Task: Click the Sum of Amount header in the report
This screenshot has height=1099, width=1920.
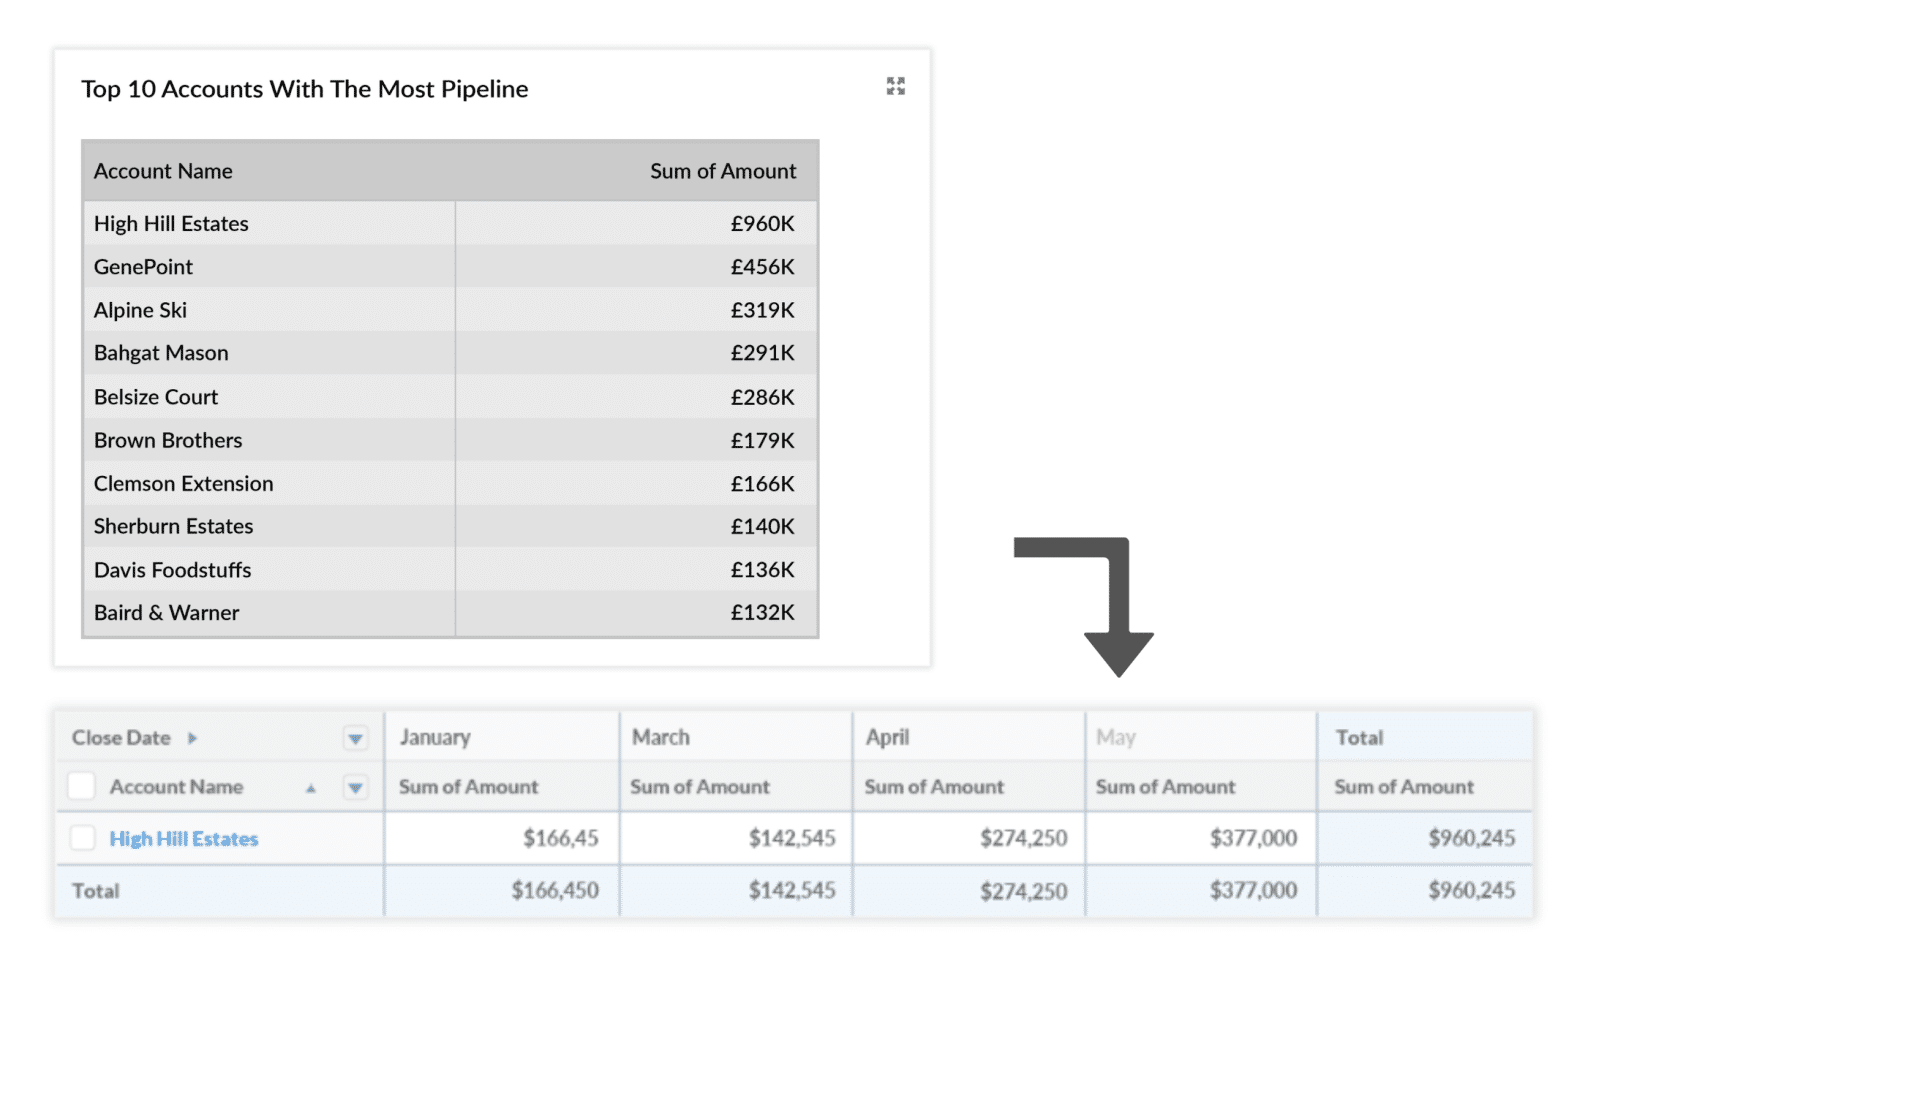Action: pos(723,170)
